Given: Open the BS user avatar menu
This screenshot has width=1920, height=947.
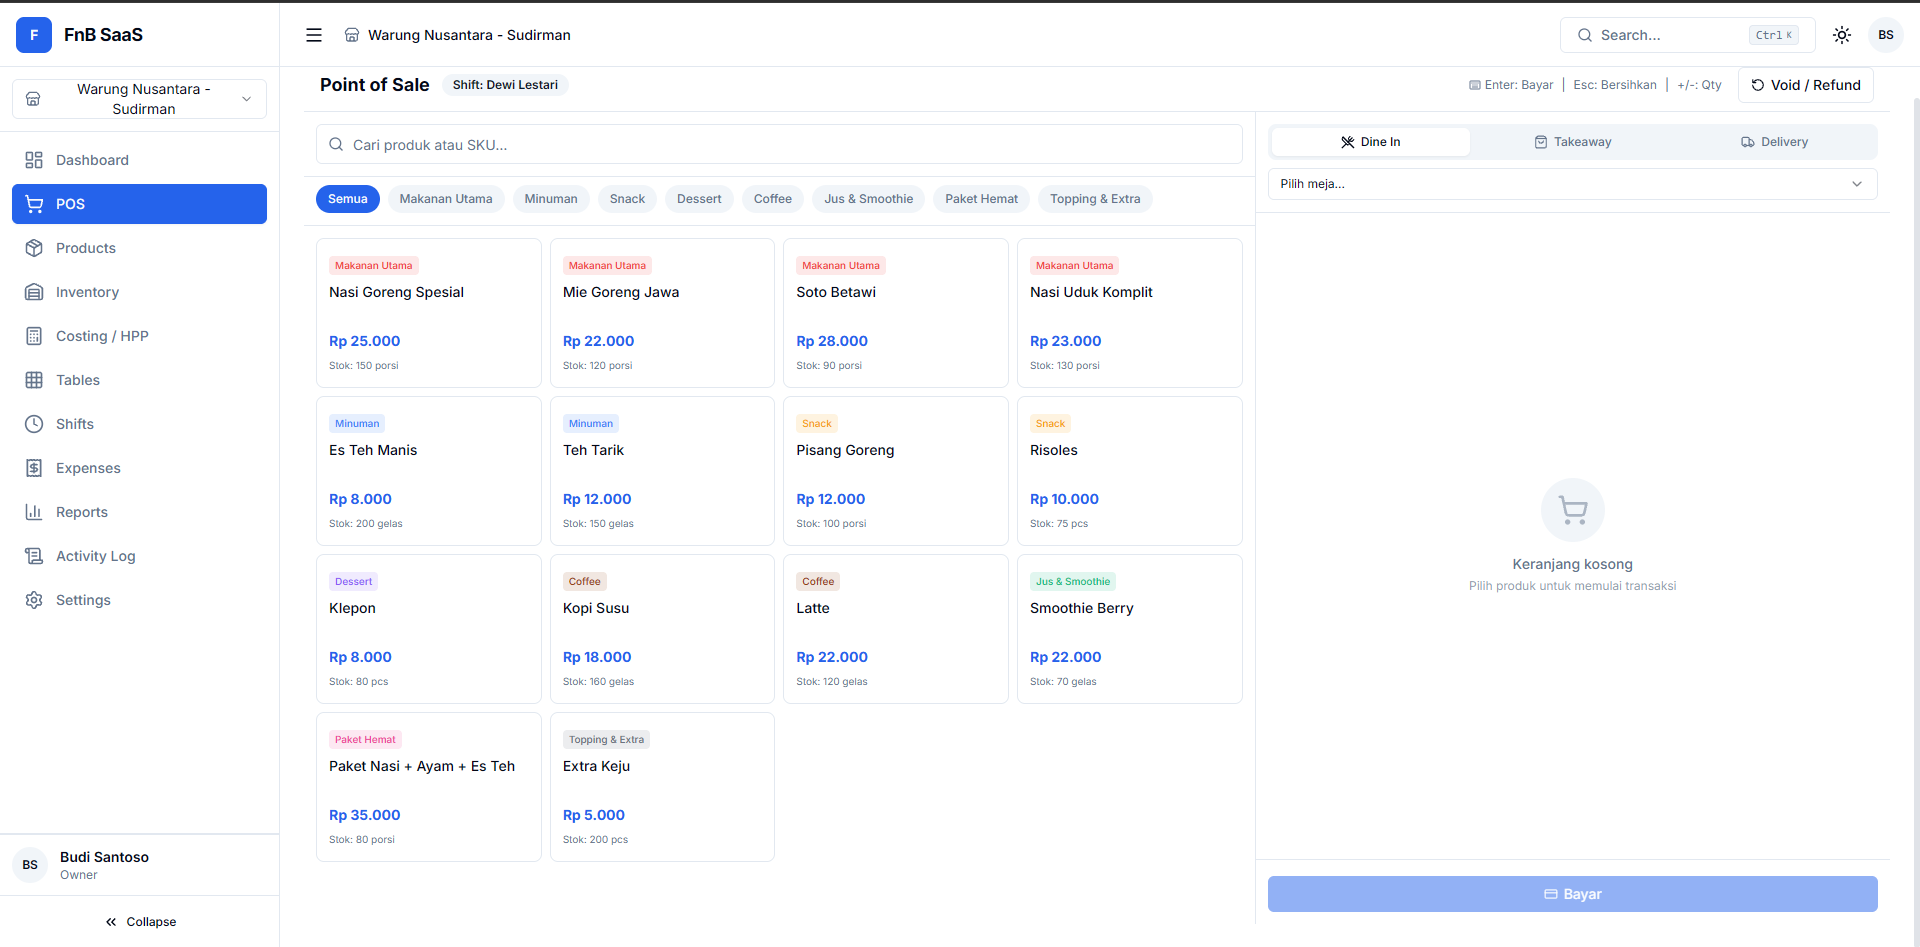Looking at the screenshot, I should point(1886,35).
